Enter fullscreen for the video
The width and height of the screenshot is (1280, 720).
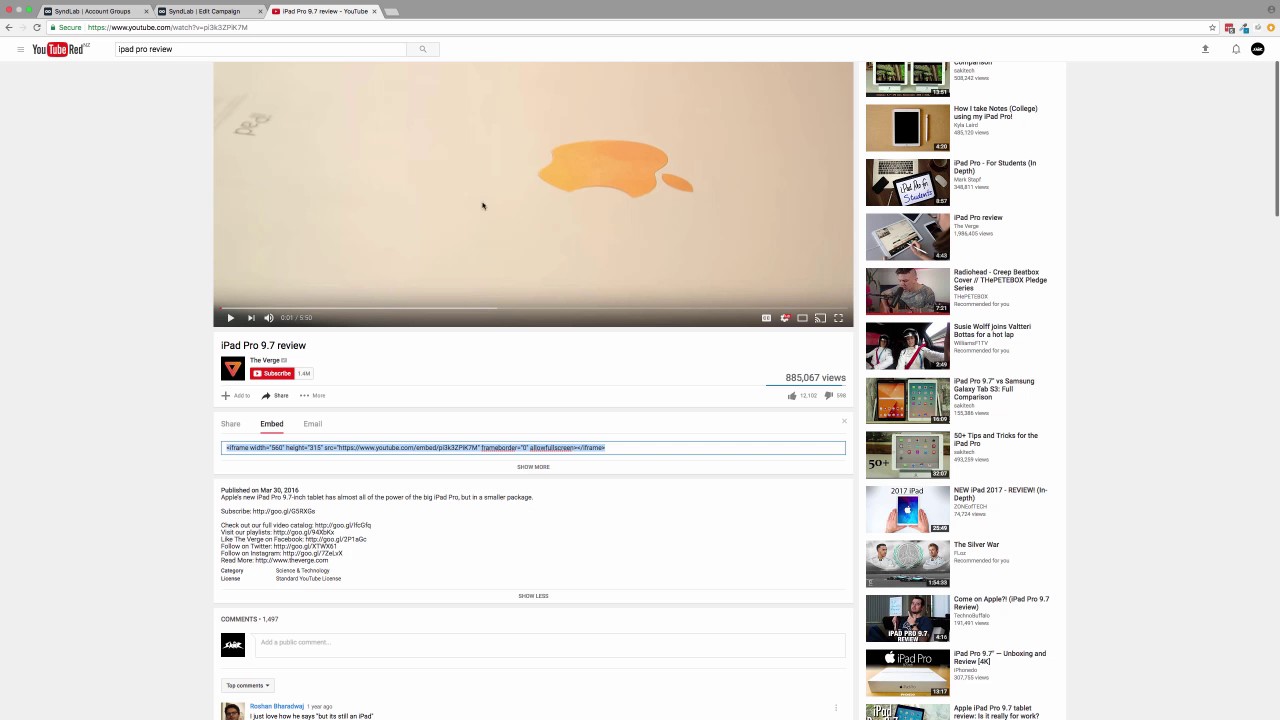tap(838, 318)
